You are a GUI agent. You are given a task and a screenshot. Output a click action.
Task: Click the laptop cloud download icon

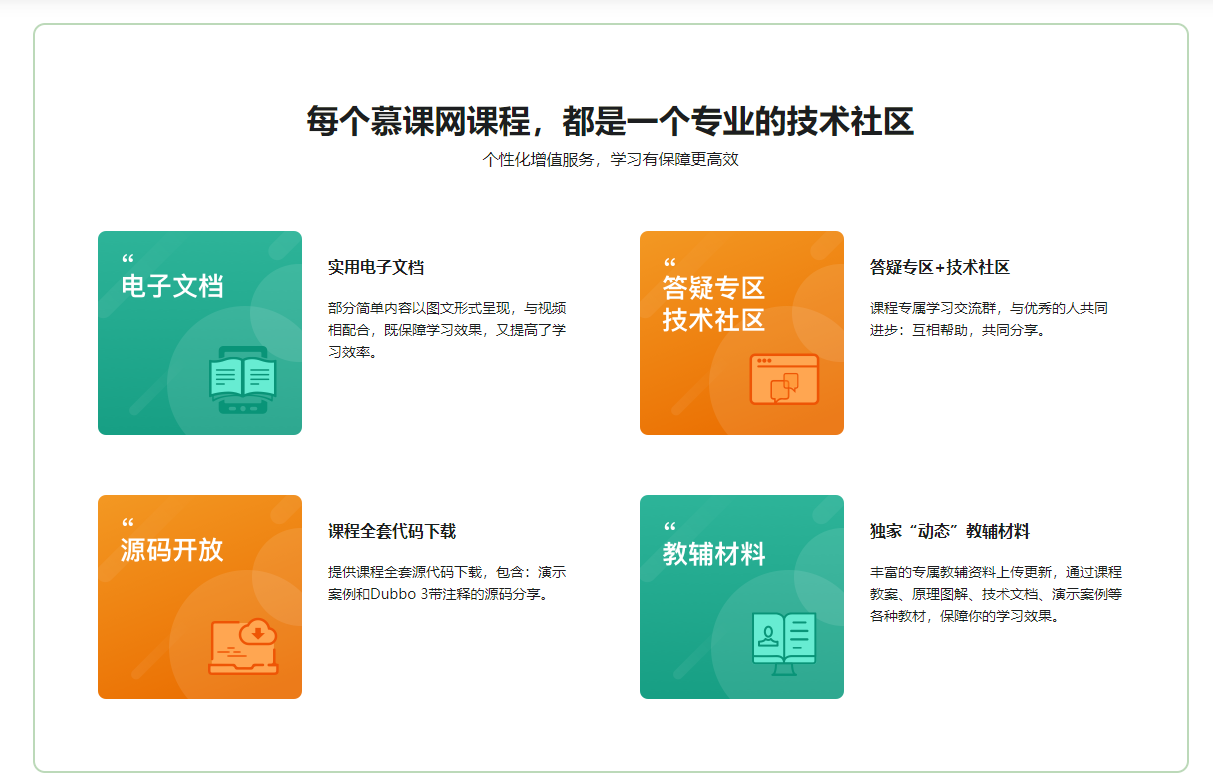244,647
